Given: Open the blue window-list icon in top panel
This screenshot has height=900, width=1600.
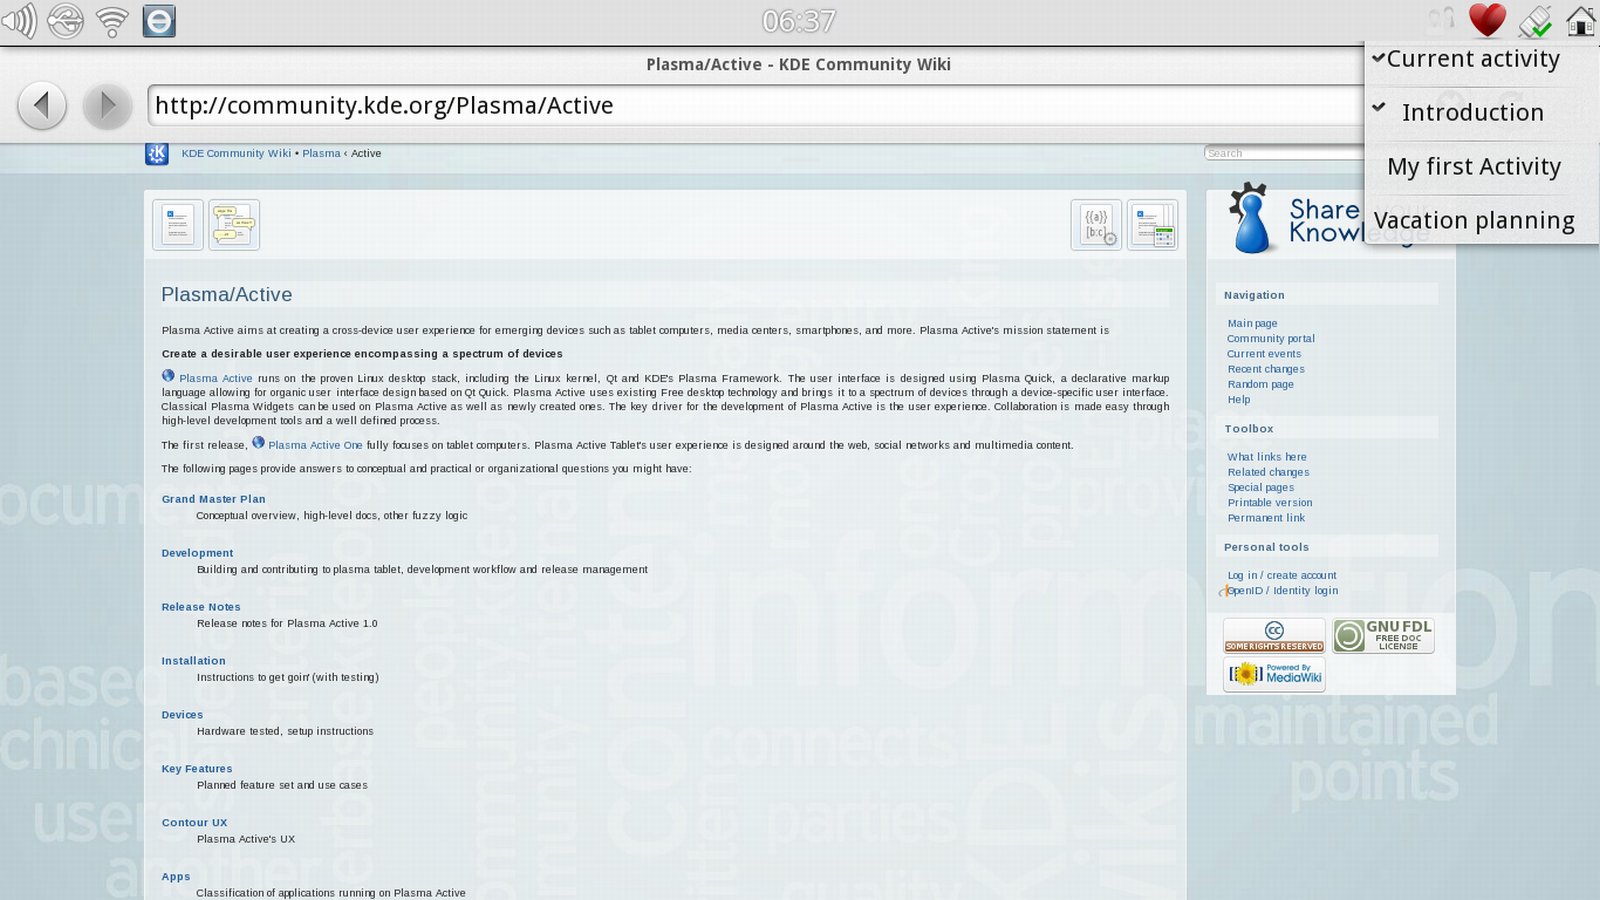Looking at the screenshot, I should 159,21.
